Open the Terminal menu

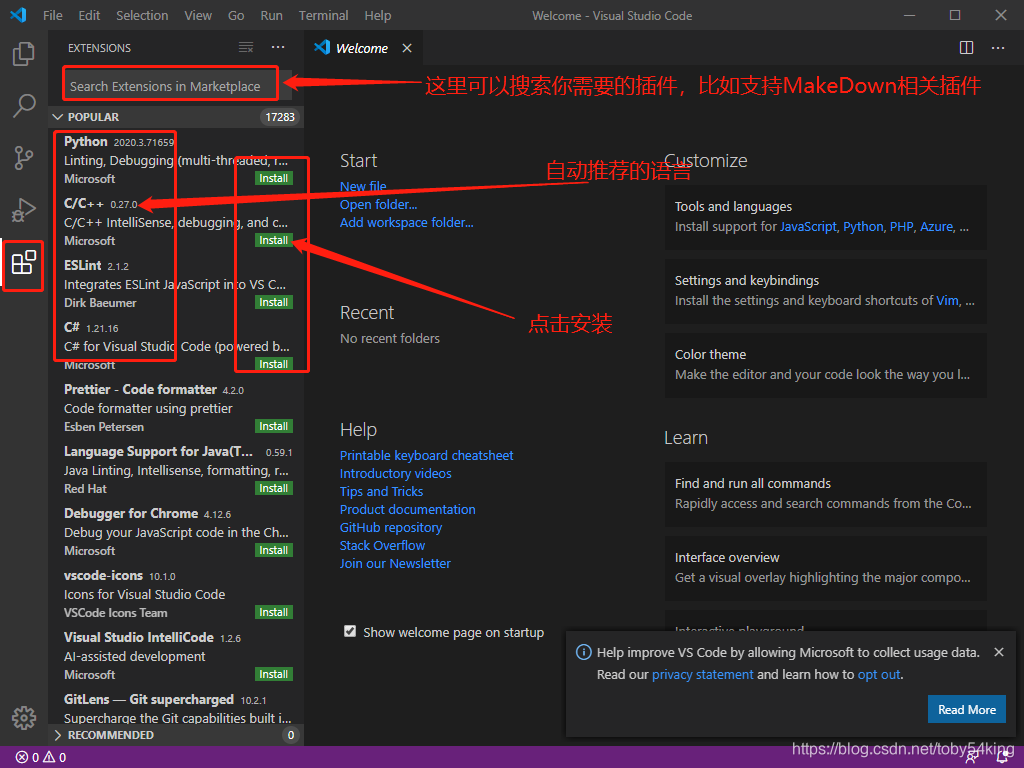pyautogui.click(x=323, y=15)
